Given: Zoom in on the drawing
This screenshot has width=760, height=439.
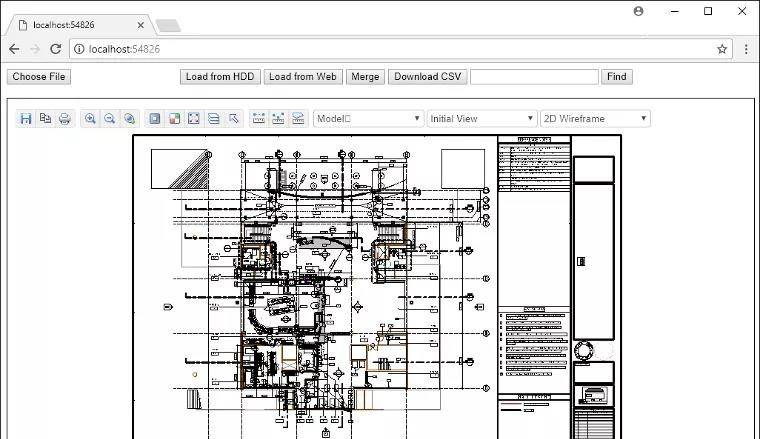Looking at the screenshot, I should [x=90, y=119].
